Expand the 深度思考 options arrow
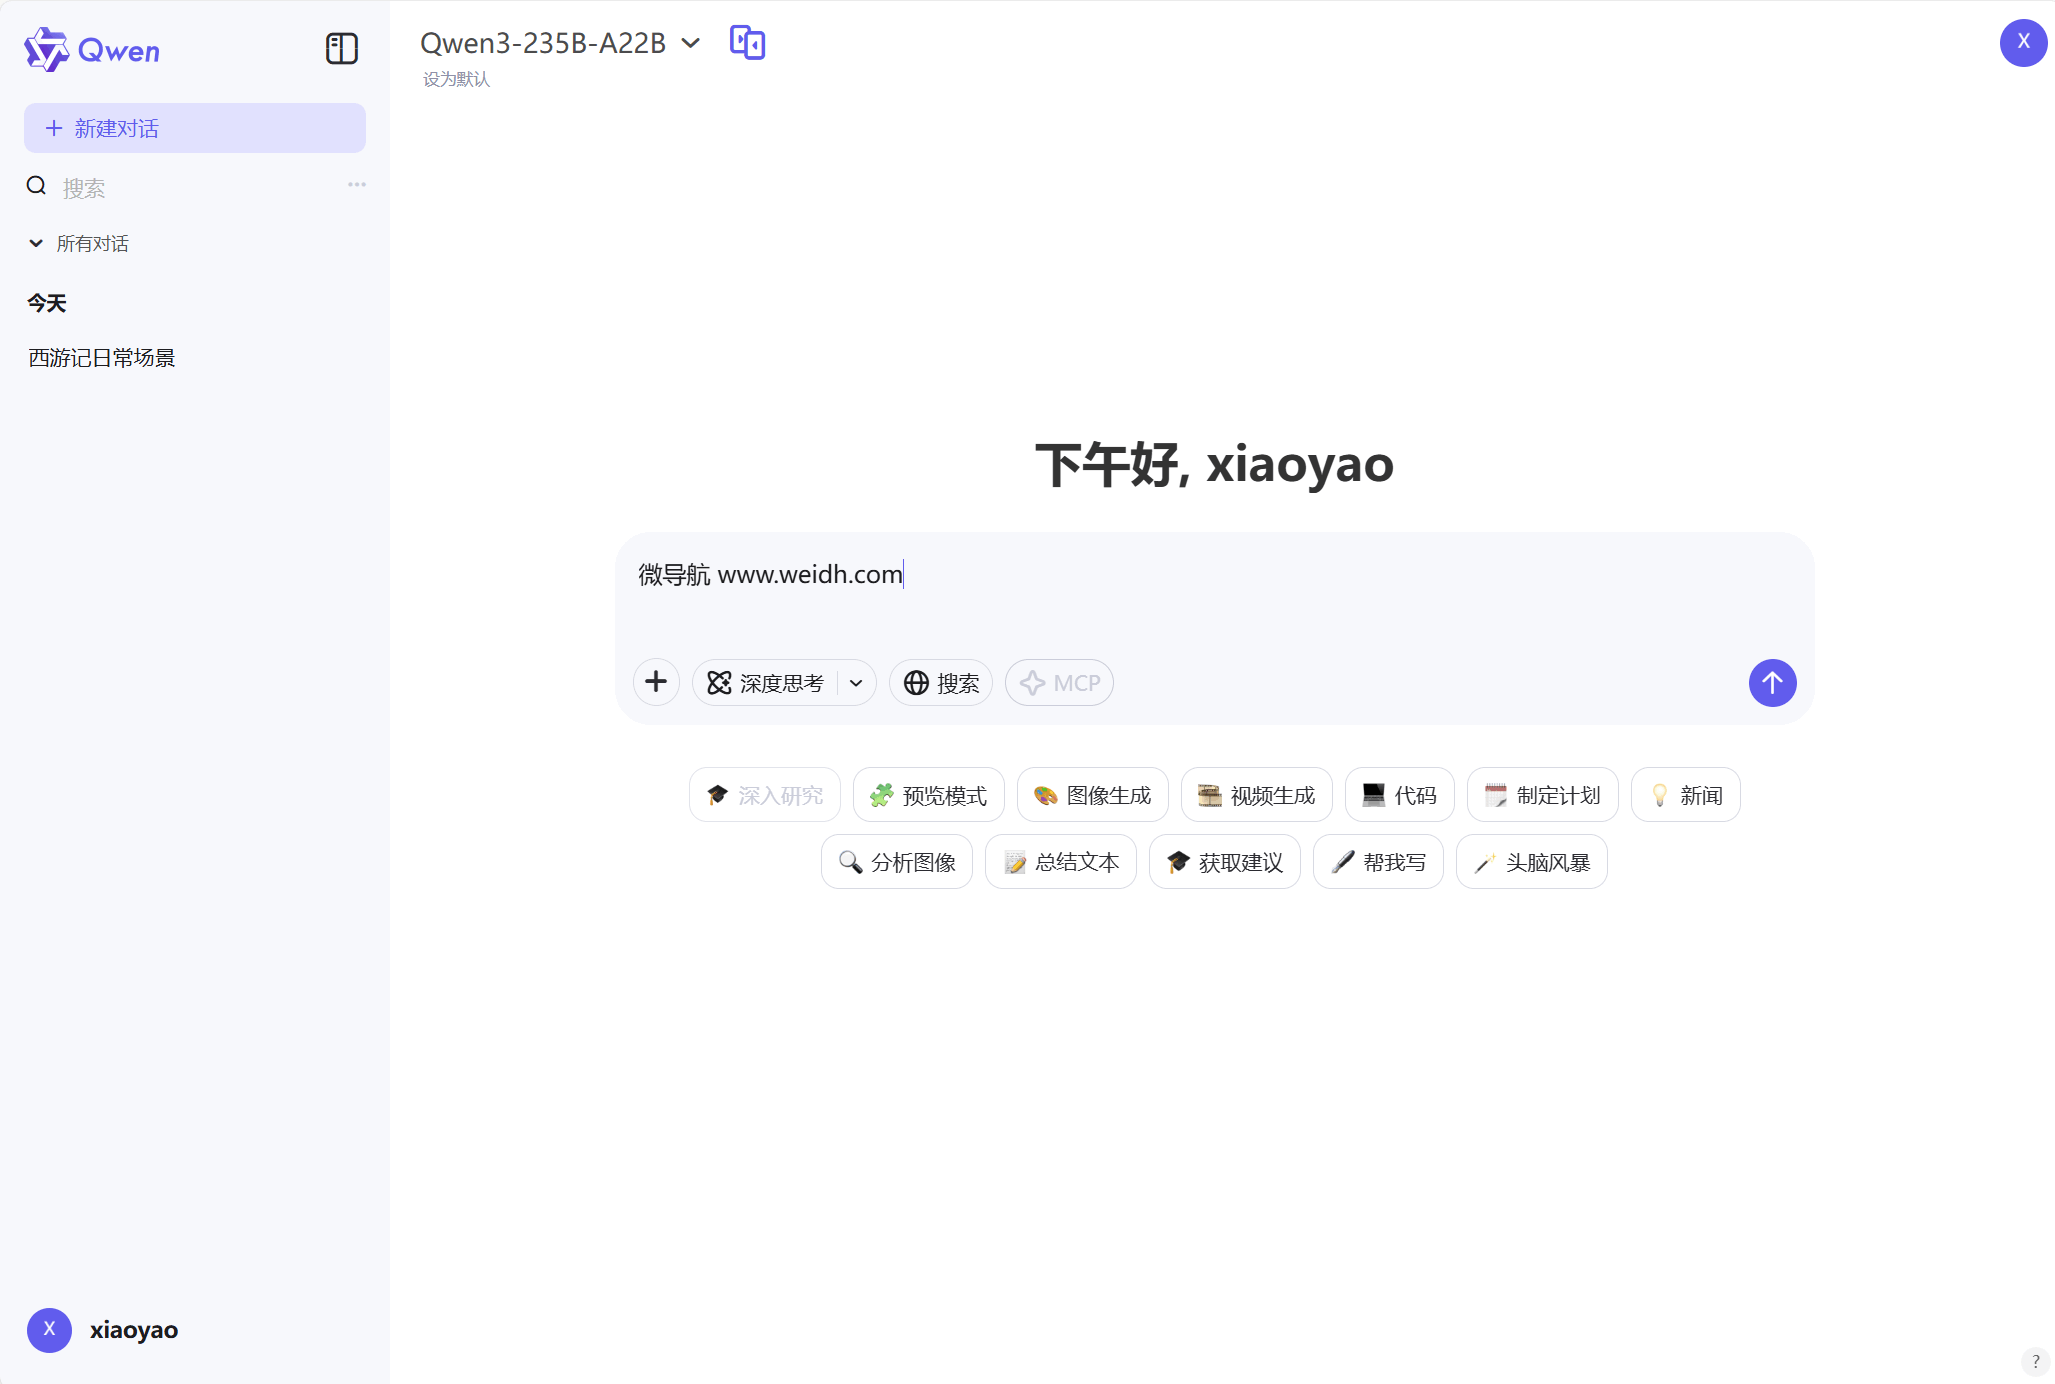This screenshot has width=2055, height=1384. 857,683
